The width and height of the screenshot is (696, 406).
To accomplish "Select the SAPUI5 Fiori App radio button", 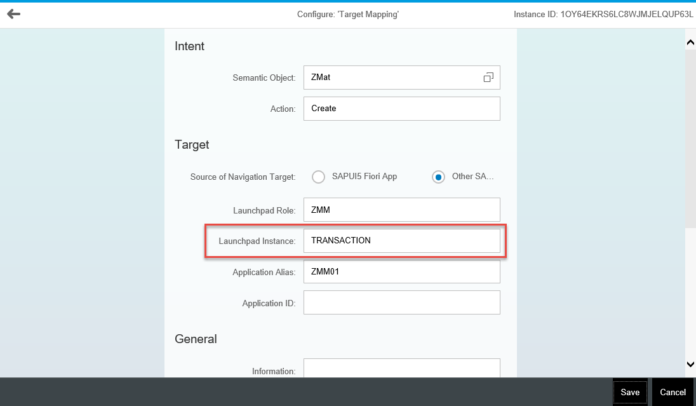I will (x=318, y=177).
